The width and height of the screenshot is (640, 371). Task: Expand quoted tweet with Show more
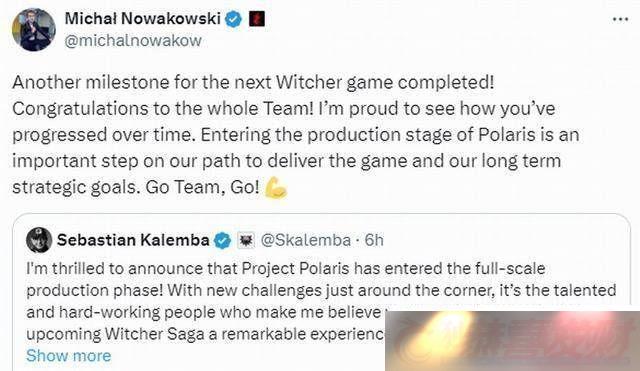click(x=69, y=356)
